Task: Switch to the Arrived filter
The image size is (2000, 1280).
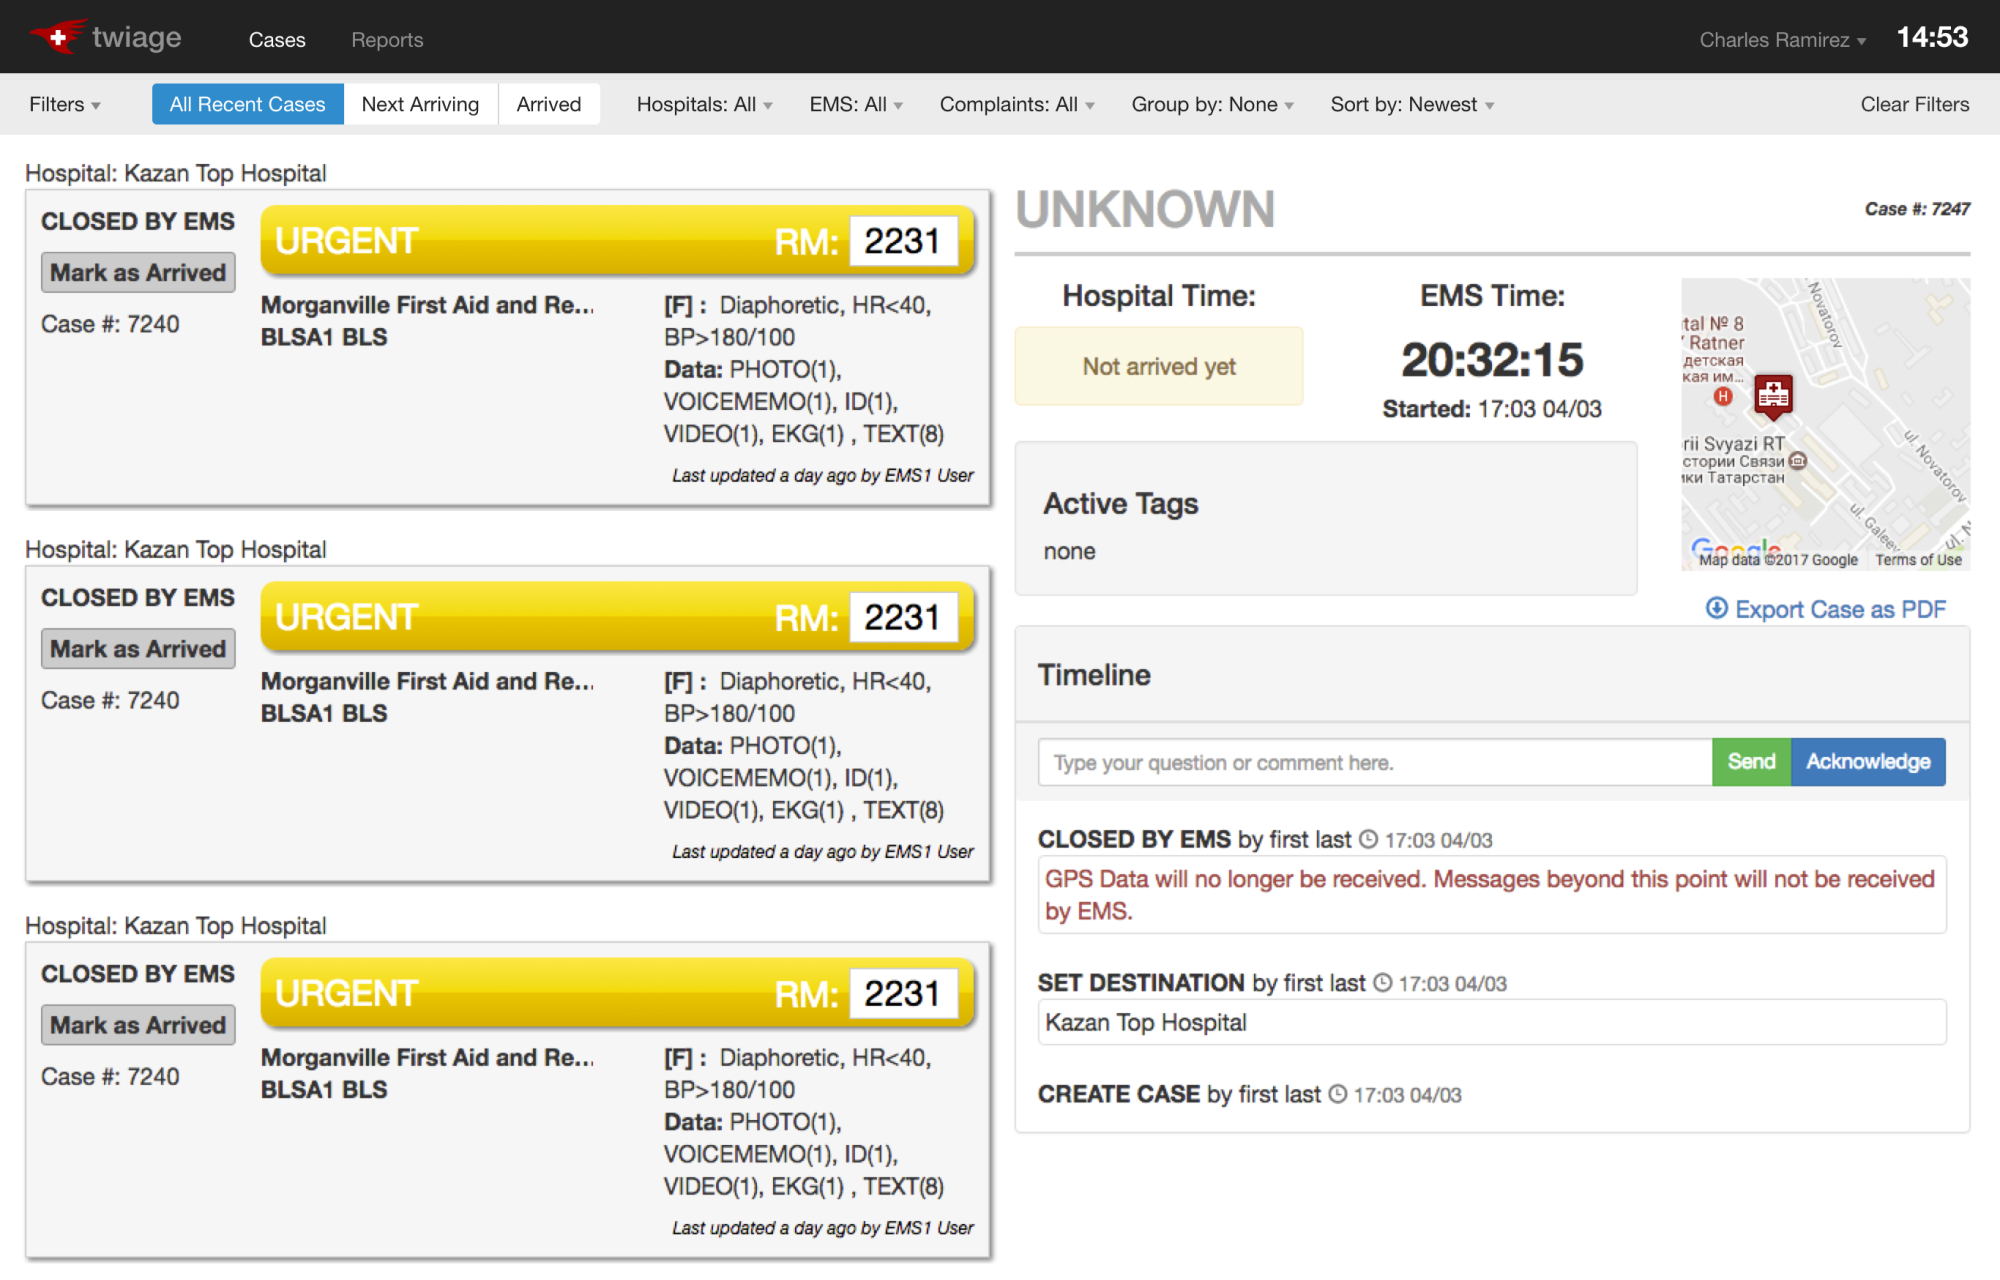Action: [548, 104]
